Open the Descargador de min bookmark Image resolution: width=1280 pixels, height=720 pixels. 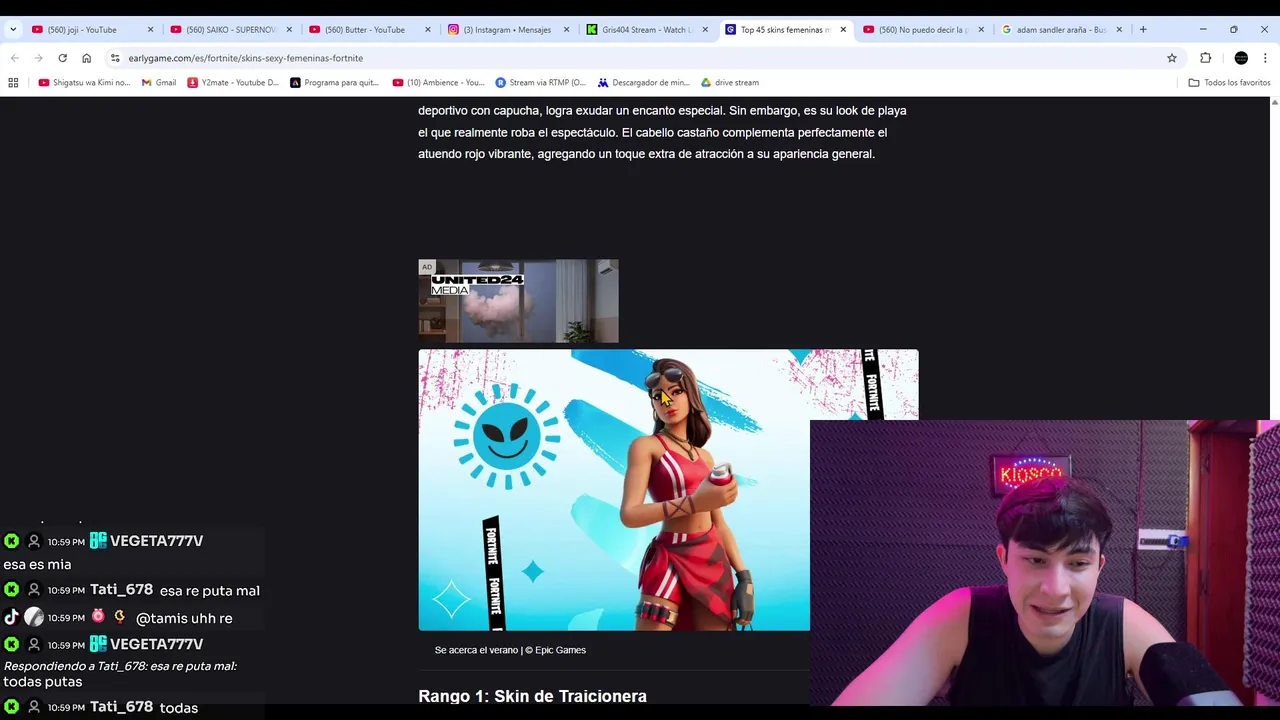[643, 82]
